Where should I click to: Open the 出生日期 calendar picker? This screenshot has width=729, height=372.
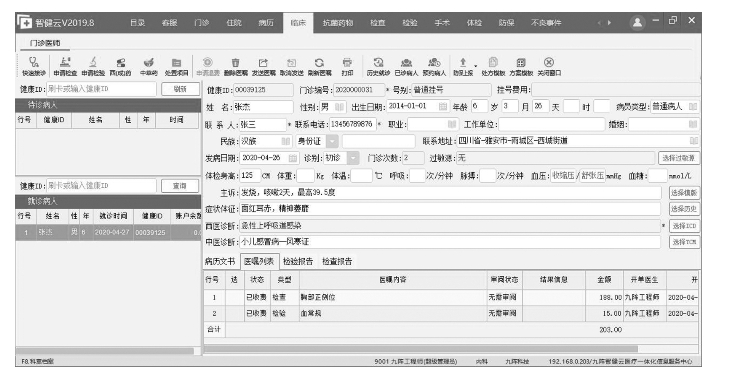coord(443,106)
